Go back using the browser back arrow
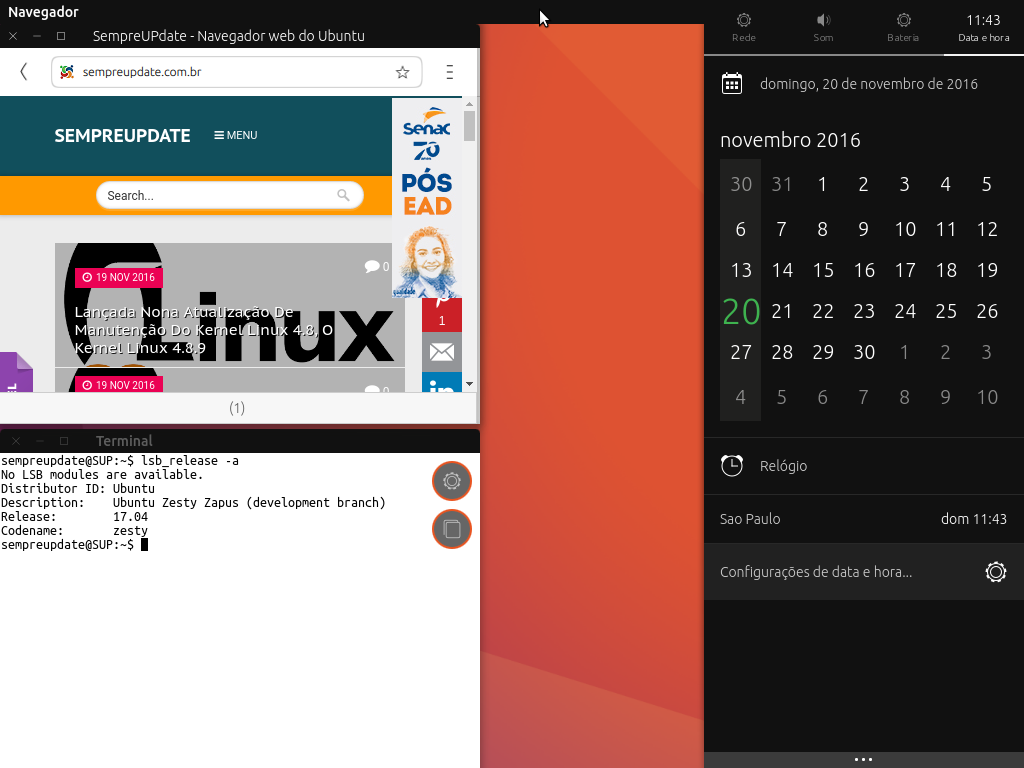 [24, 72]
